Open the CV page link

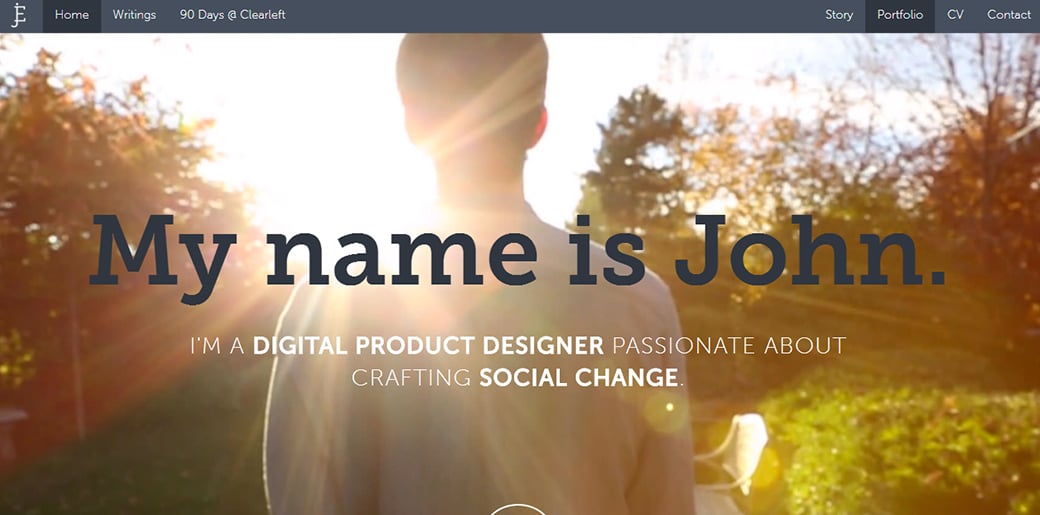pyautogui.click(x=955, y=15)
